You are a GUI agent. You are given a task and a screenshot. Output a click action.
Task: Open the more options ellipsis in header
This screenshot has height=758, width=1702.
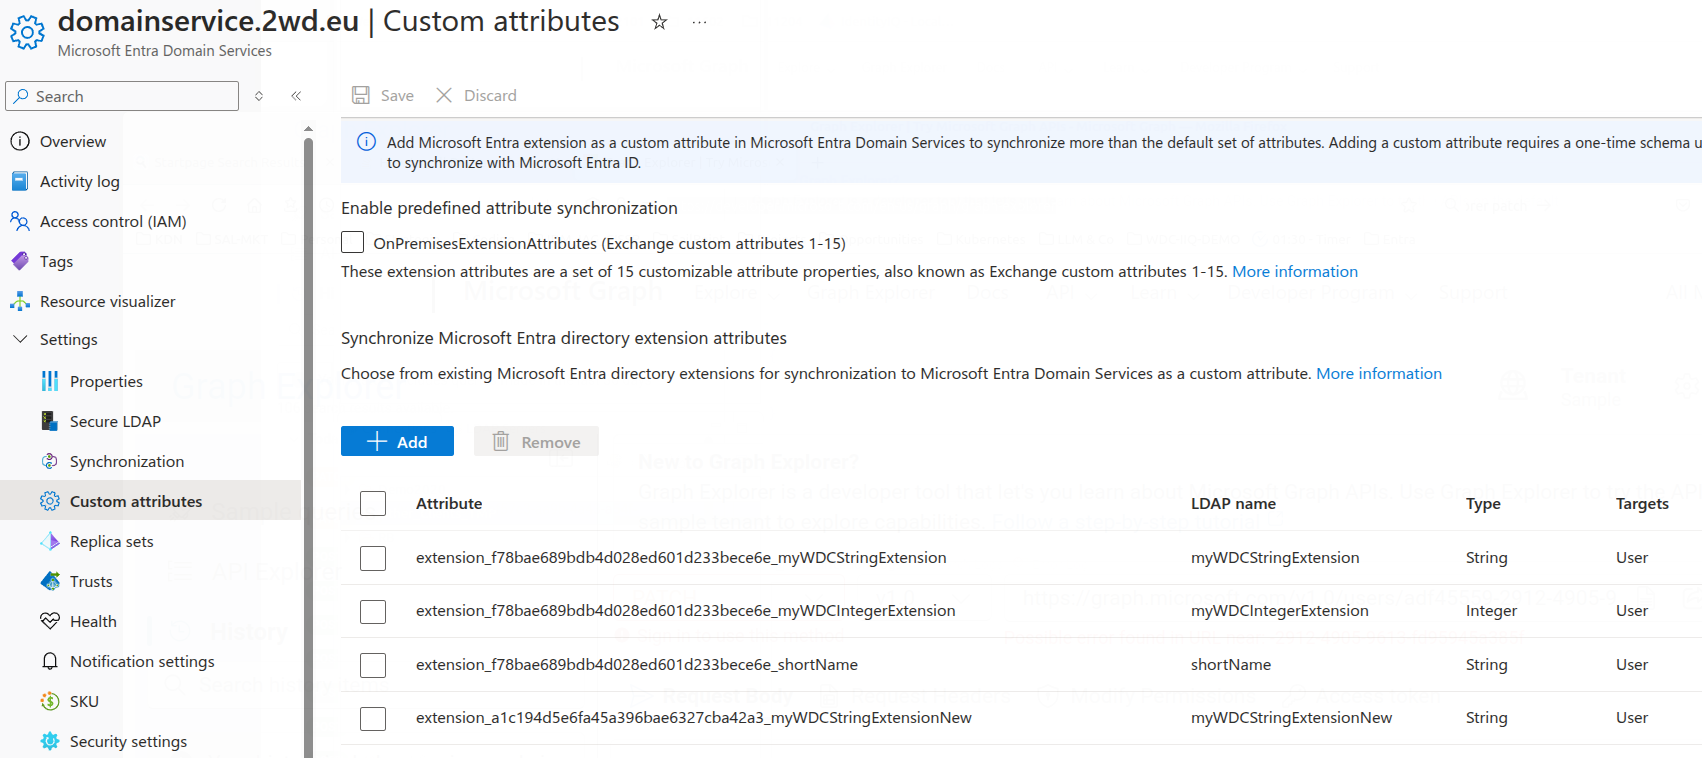click(699, 22)
